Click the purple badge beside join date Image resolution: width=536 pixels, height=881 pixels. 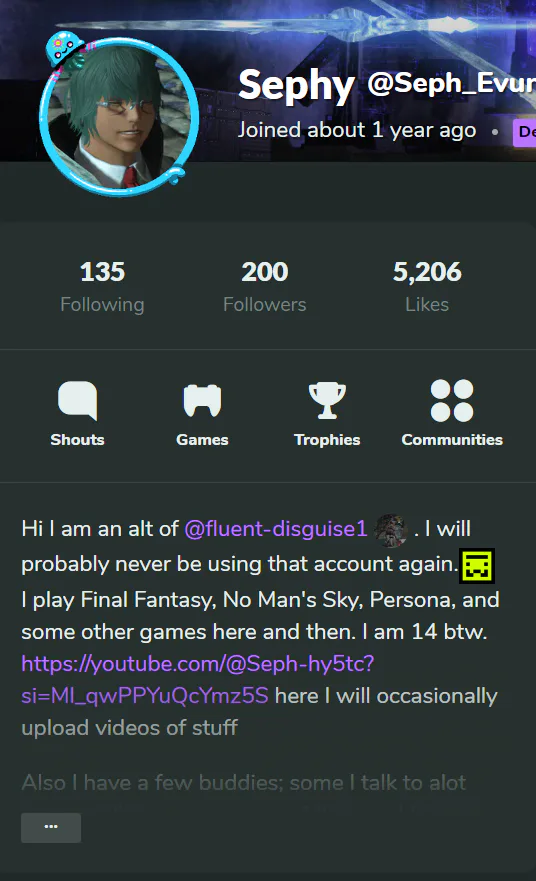[525, 133]
